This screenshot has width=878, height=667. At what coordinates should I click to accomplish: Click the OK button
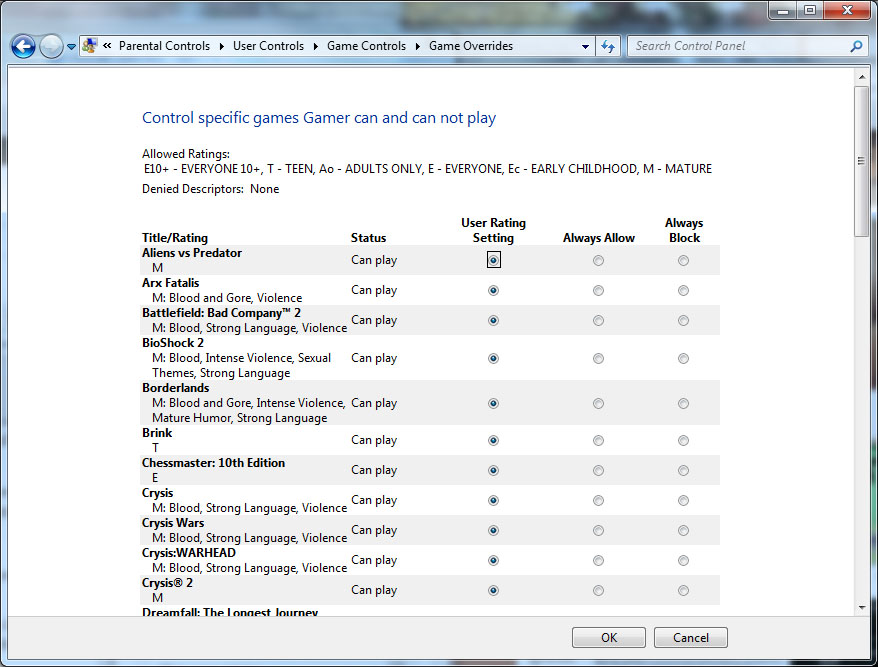pos(609,638)
